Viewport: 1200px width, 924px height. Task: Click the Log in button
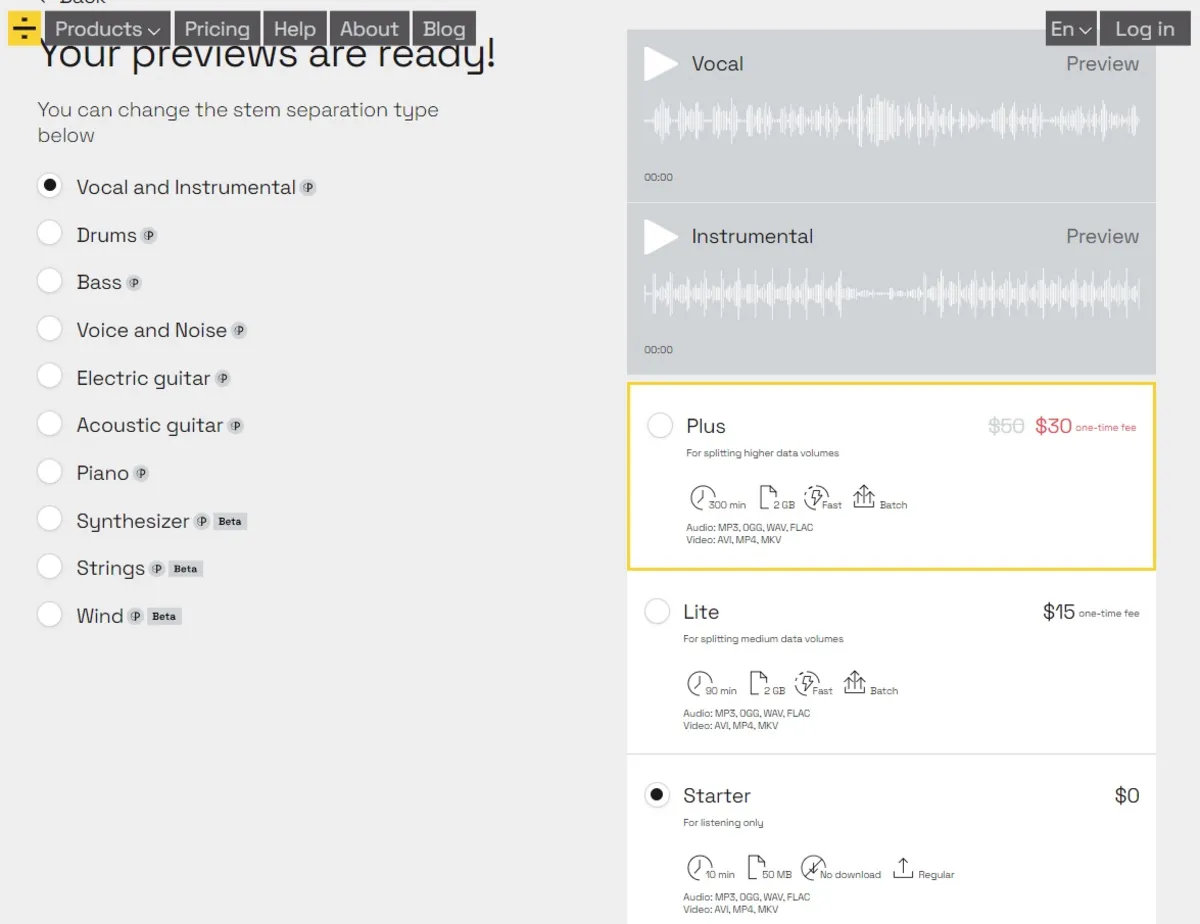(1145, 29)
